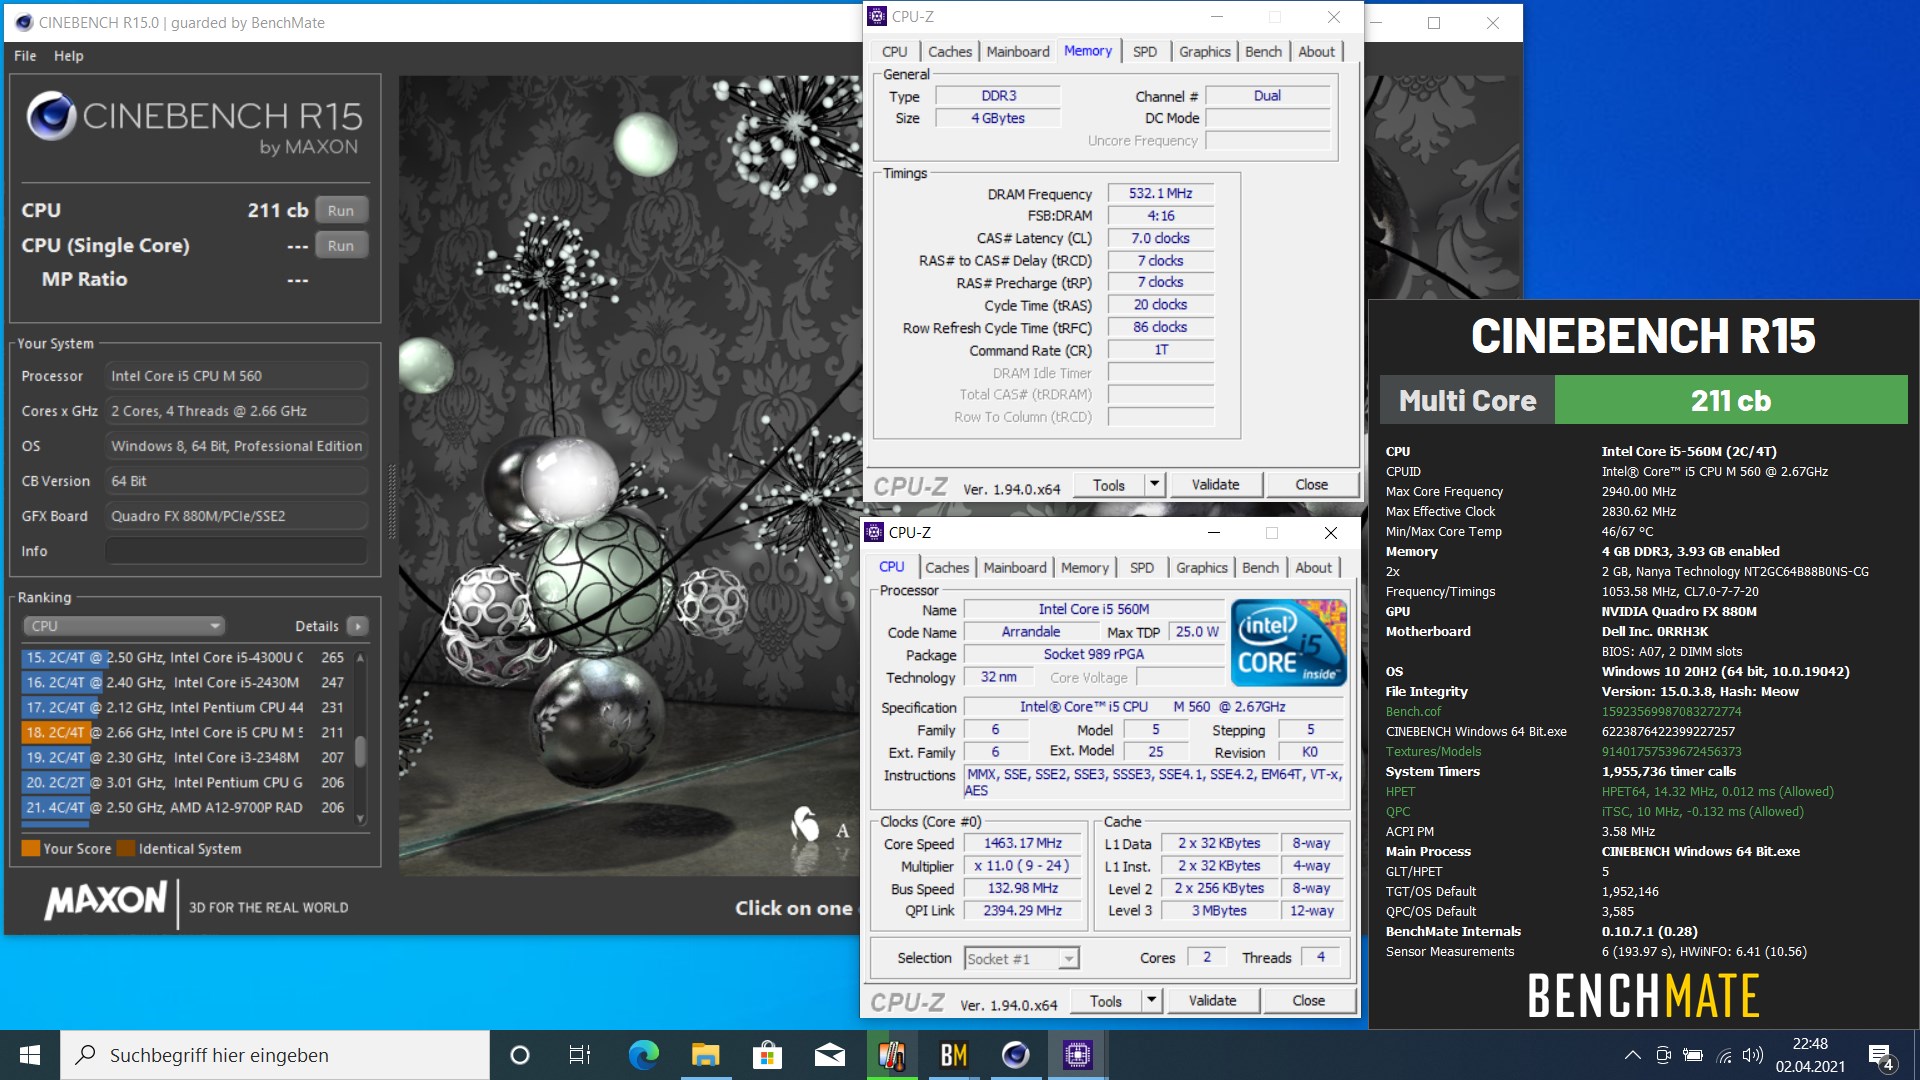The image size is (1920, 1080).
Task: Click the ranking list scrollbar thumb
Action: click(x=360, y=751)
